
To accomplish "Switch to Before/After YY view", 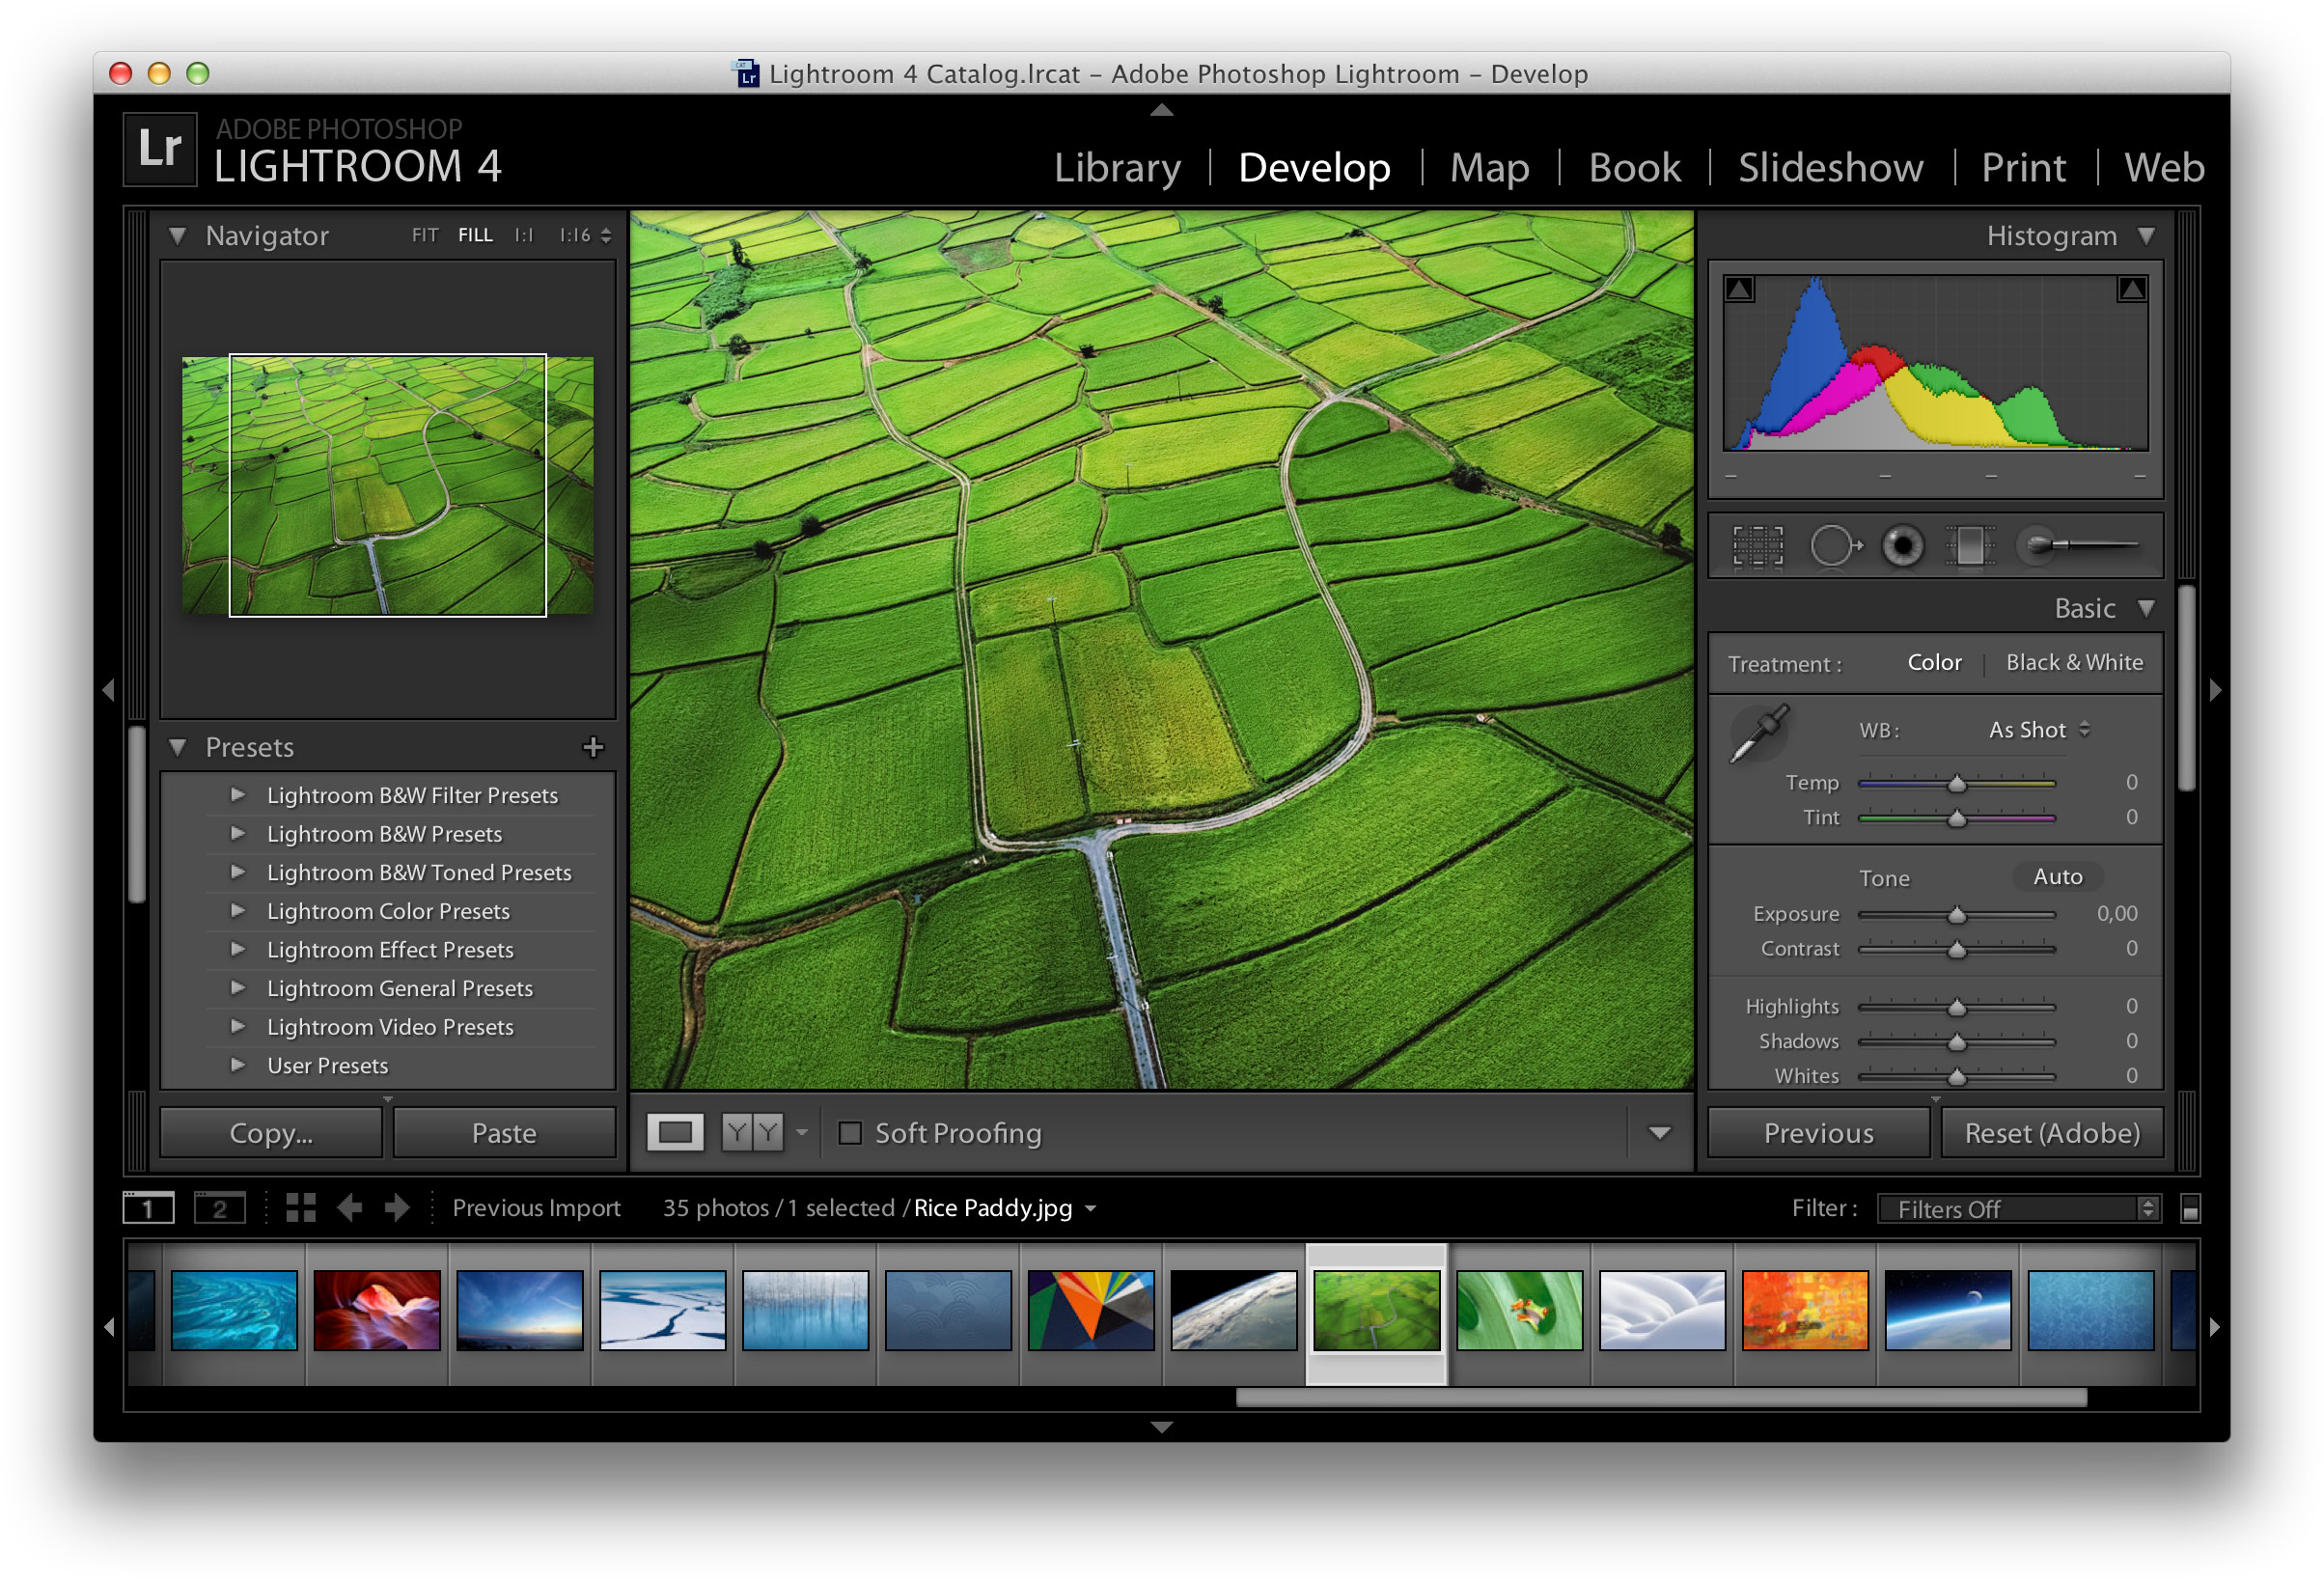I will pos(752,1133).
